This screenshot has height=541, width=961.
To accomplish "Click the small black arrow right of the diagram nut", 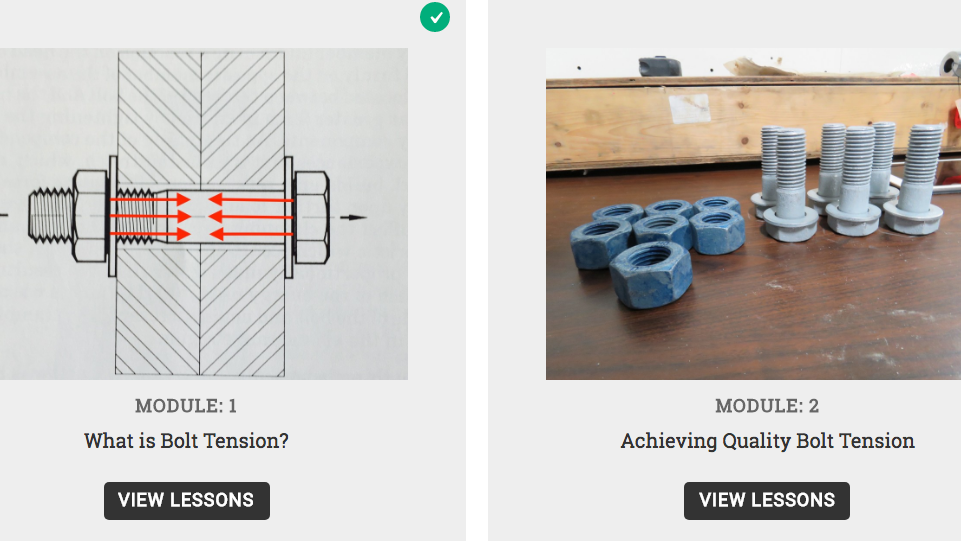I will (x=353, y=217).
